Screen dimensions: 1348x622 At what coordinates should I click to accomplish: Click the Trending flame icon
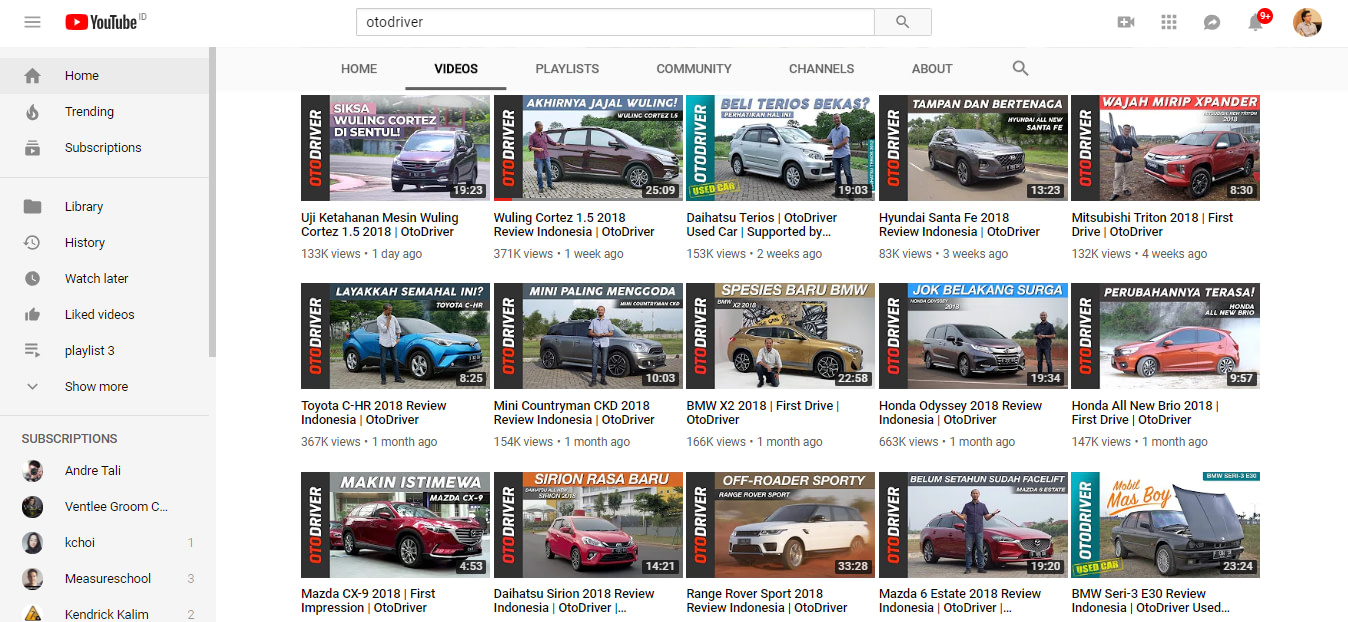(33, 112)
